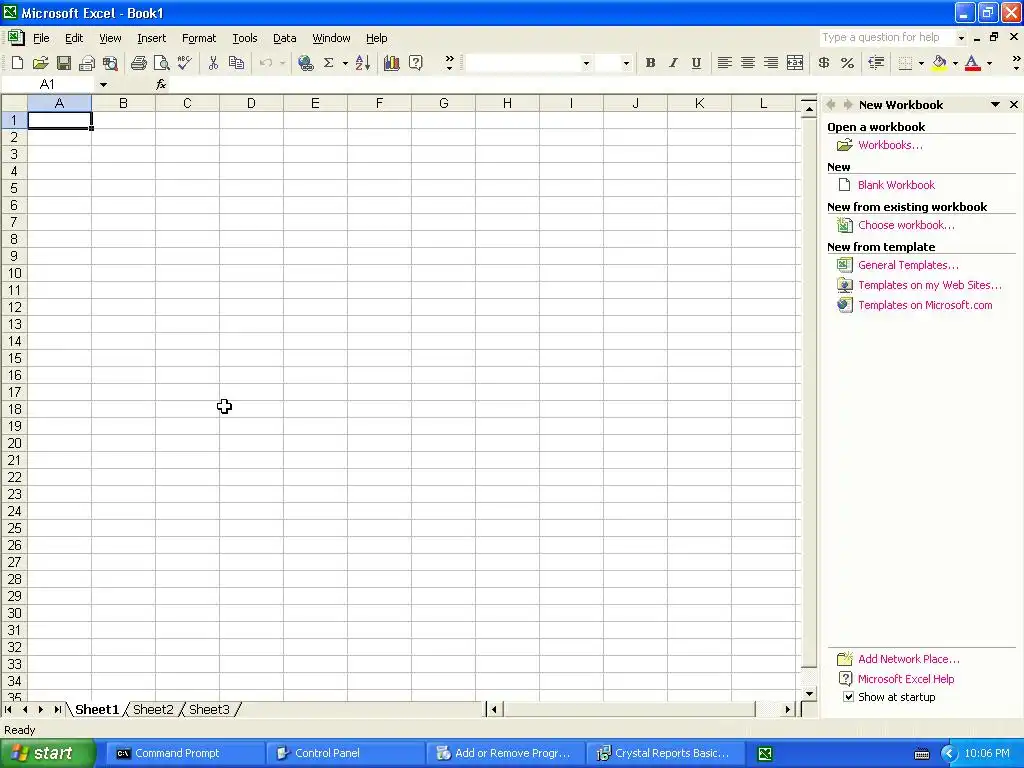Open Templates on Microsoft.com link
This screenshot has width=1024, height=768.
click(925, 305)
